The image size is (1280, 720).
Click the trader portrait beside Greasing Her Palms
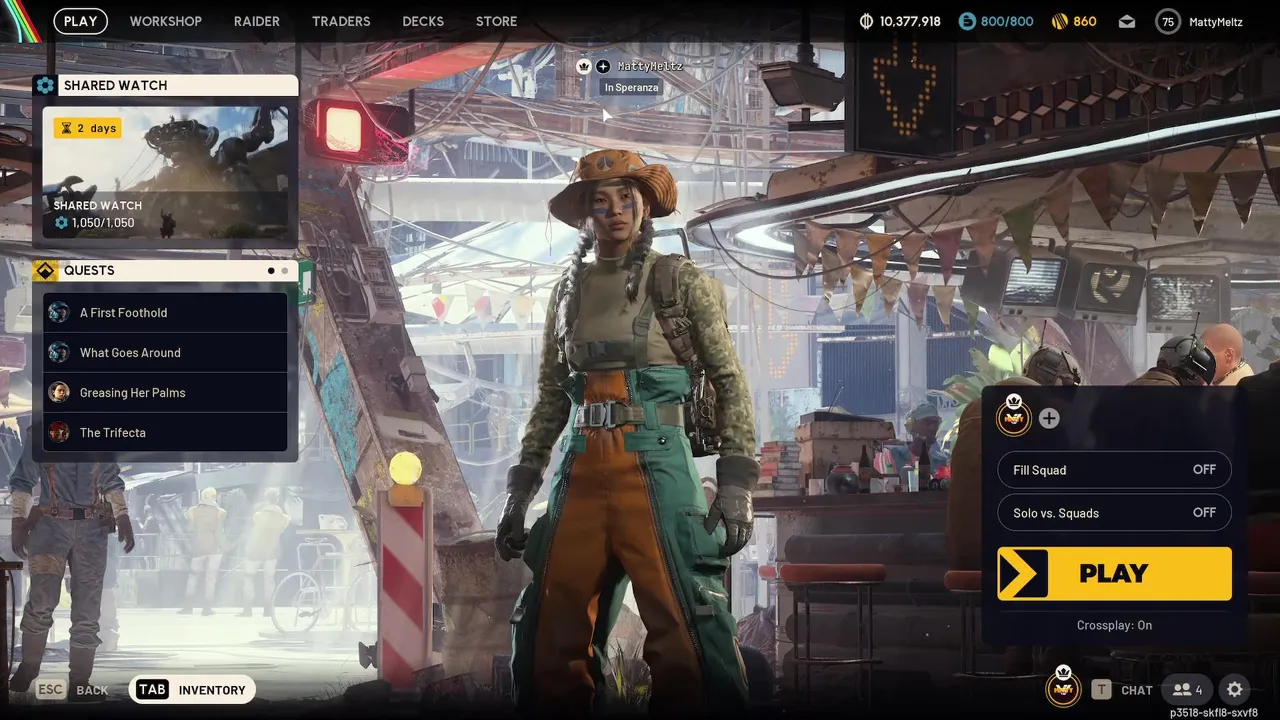pos(59,392)
